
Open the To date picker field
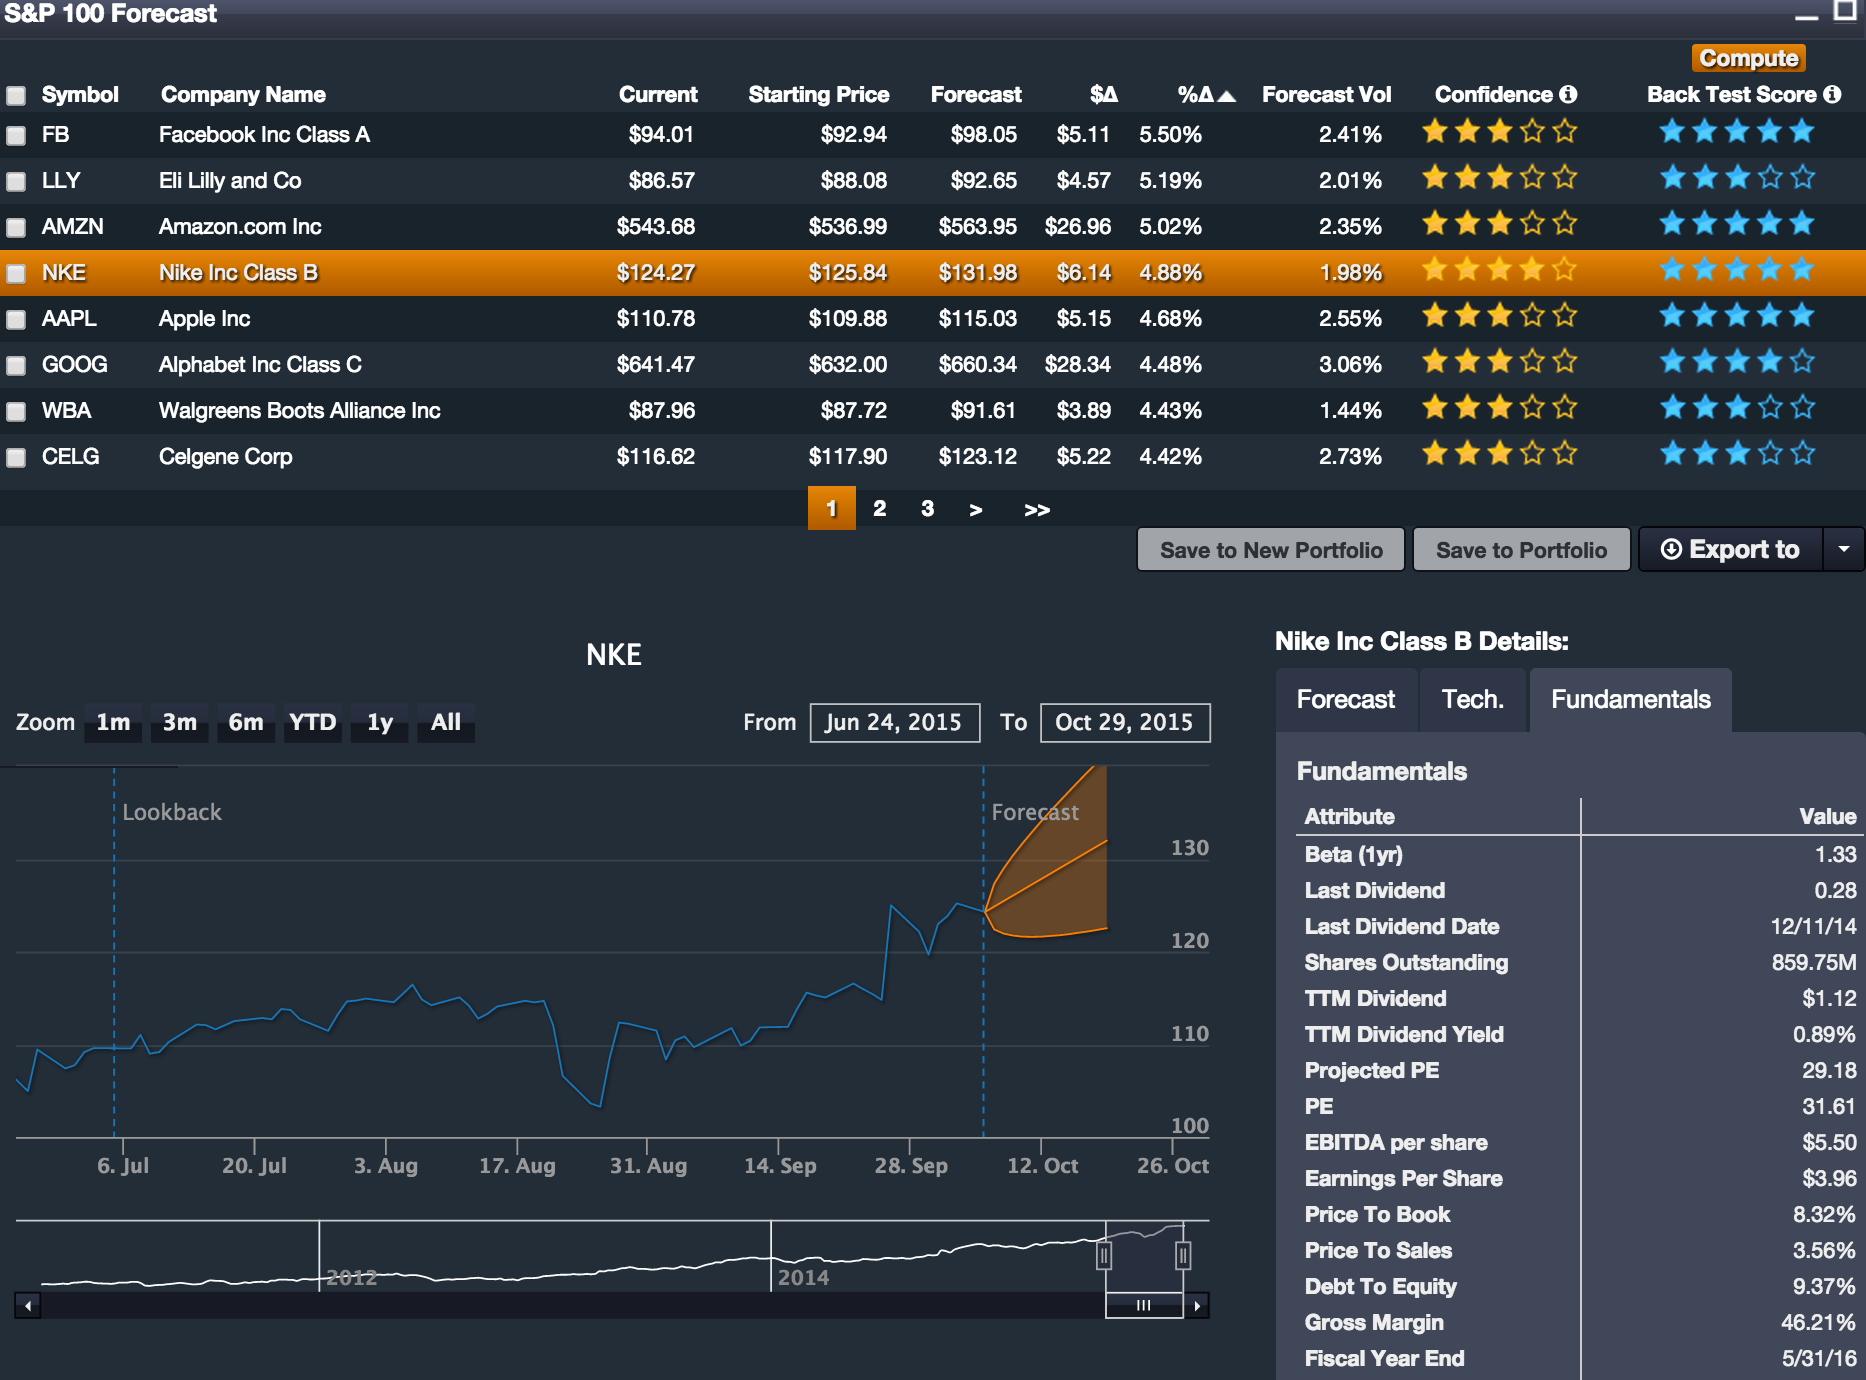(x=1124, y=722)
